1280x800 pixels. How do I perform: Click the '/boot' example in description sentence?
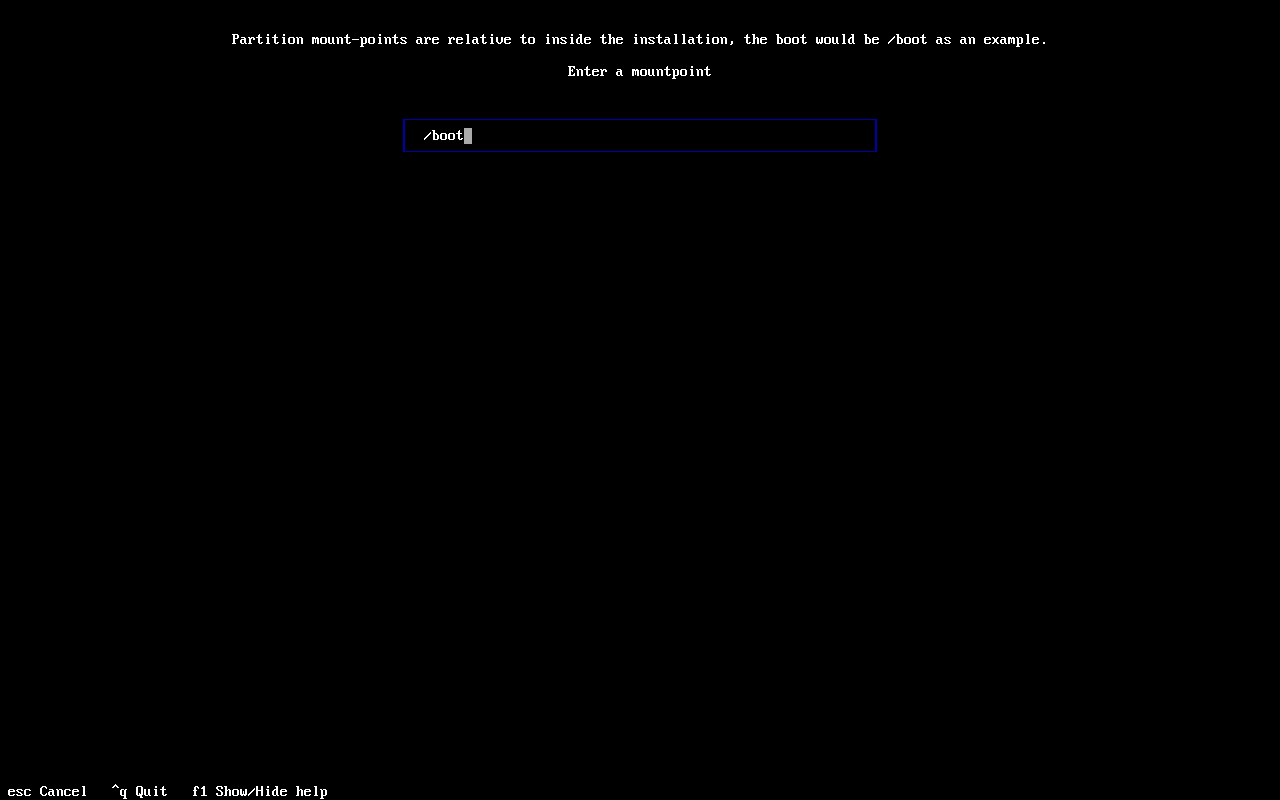click(907, 39)
